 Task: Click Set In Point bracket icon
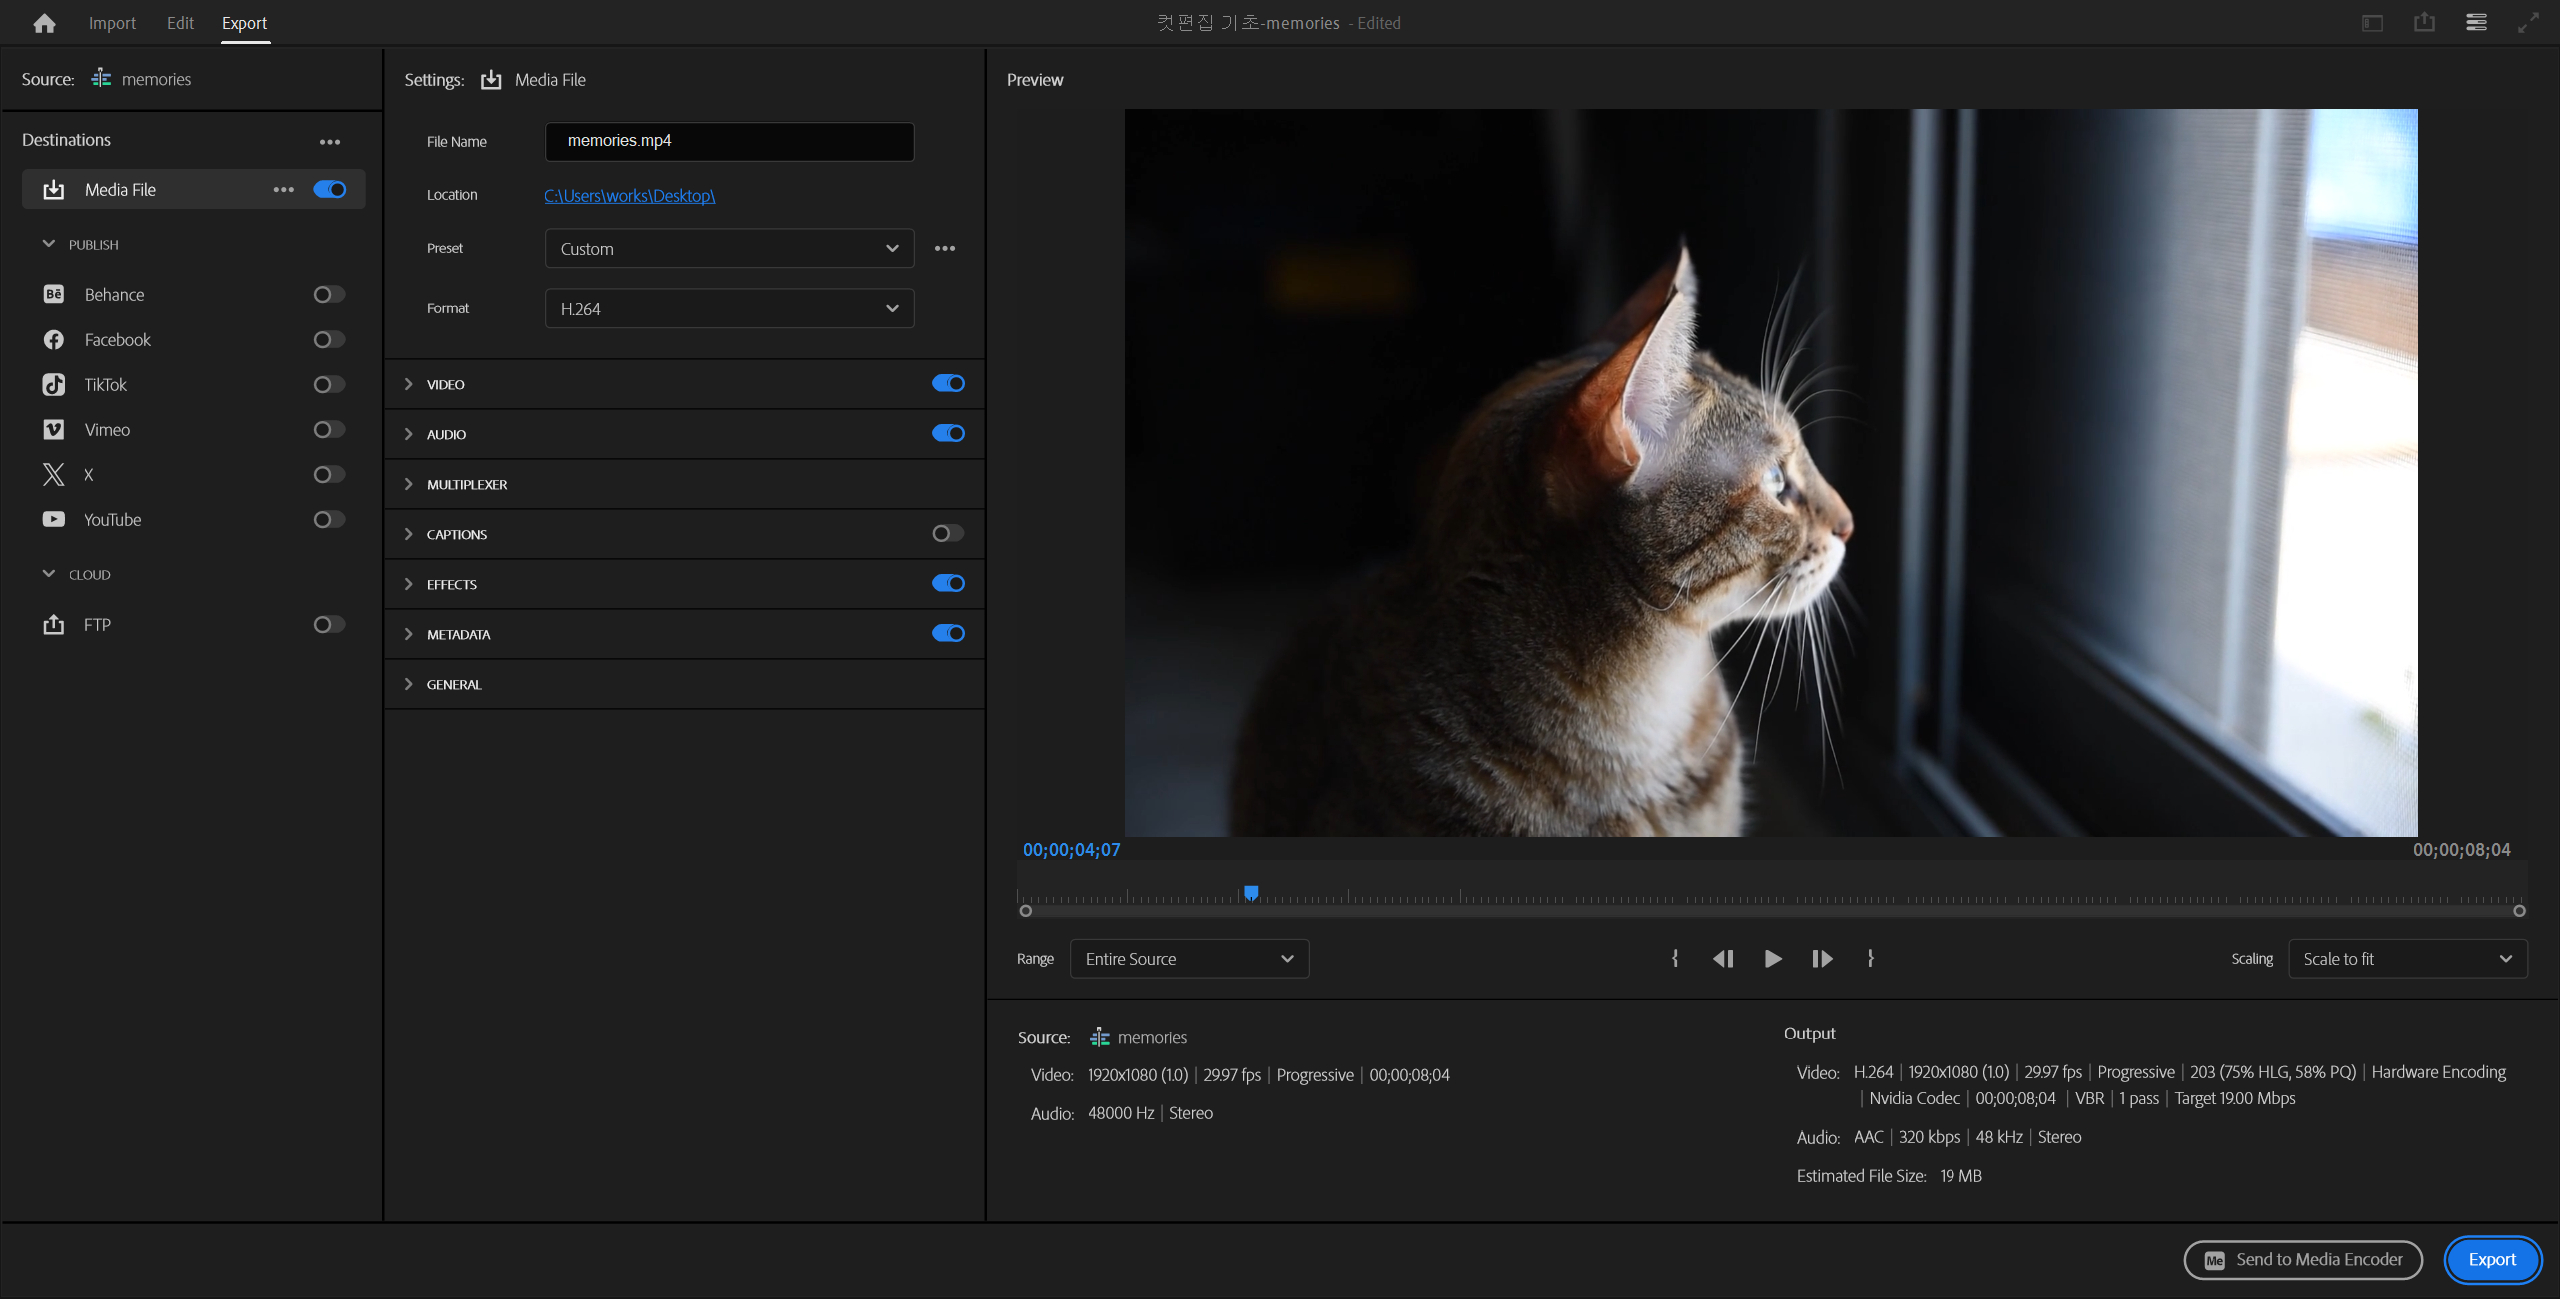pyautogui.click(x=1675, y=959)
